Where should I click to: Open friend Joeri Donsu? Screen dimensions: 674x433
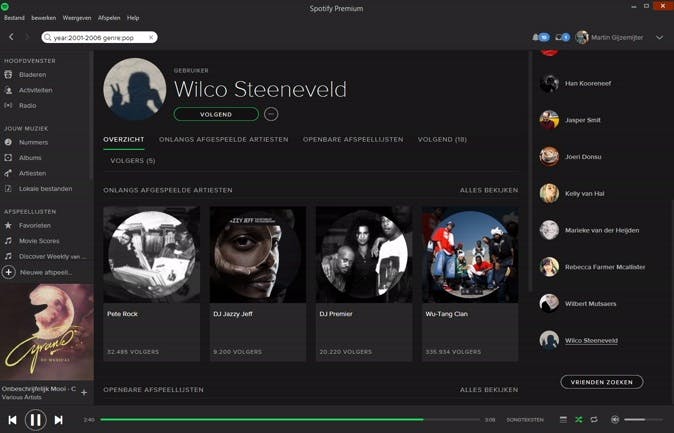pos(571,157)
